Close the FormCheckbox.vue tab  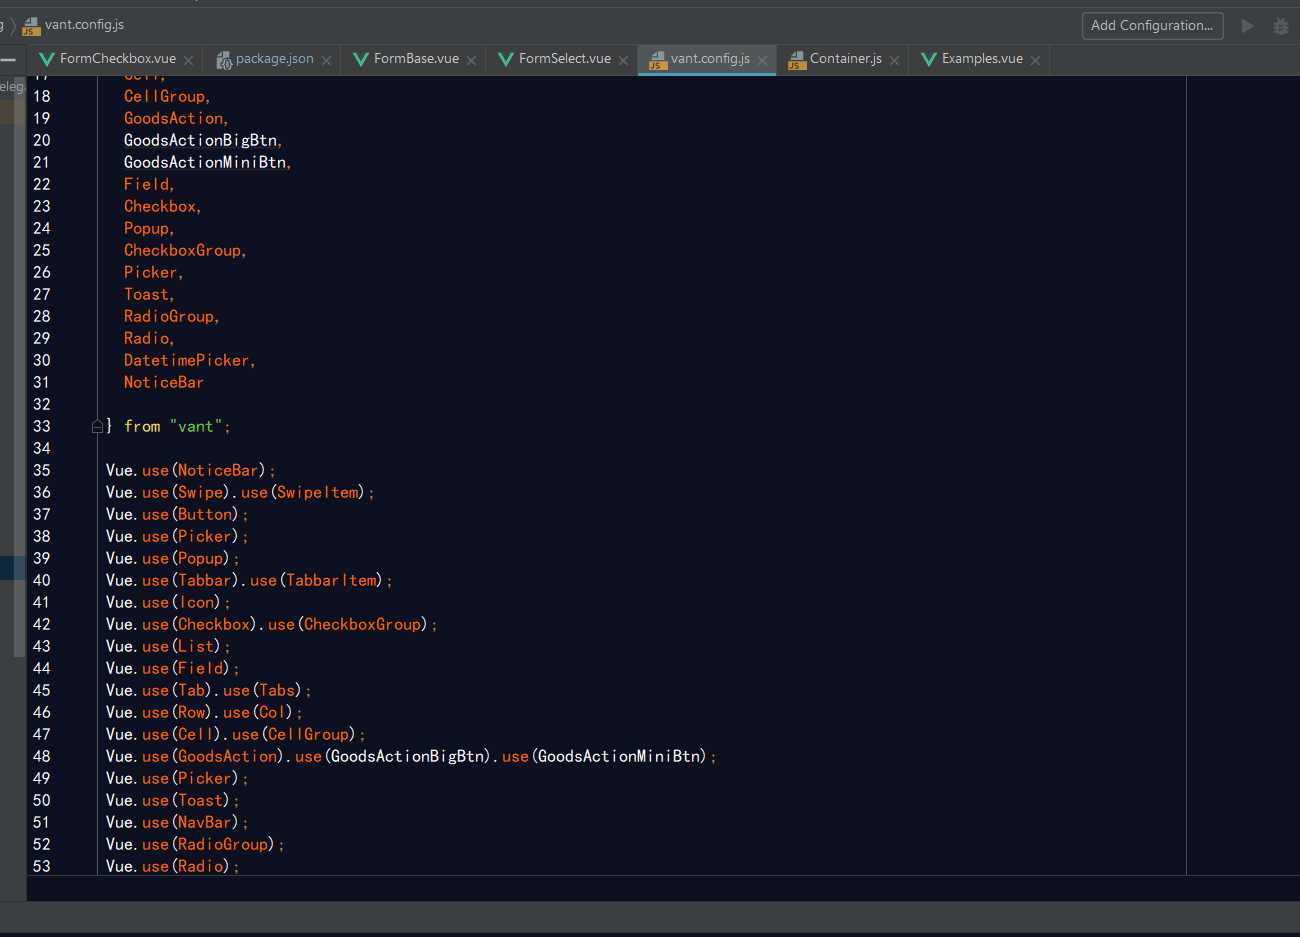[188, 60]
